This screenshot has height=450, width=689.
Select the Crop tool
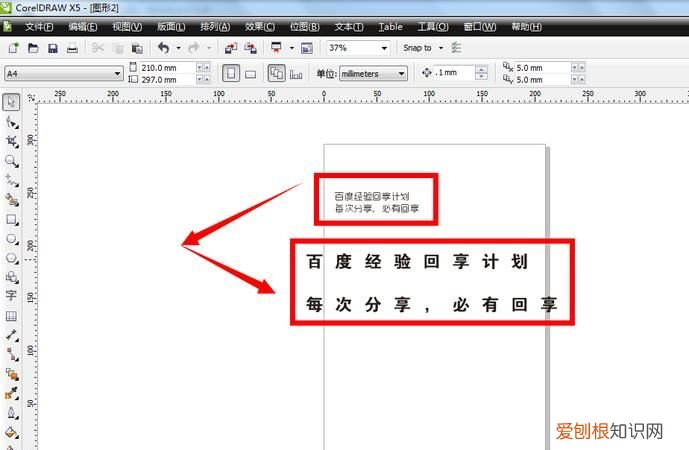[11, 141]
